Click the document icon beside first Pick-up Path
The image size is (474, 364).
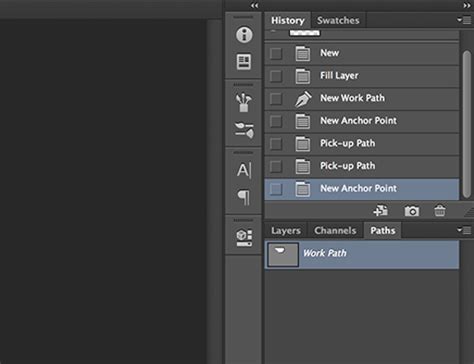pyautogui.click(x=302, y=144)
